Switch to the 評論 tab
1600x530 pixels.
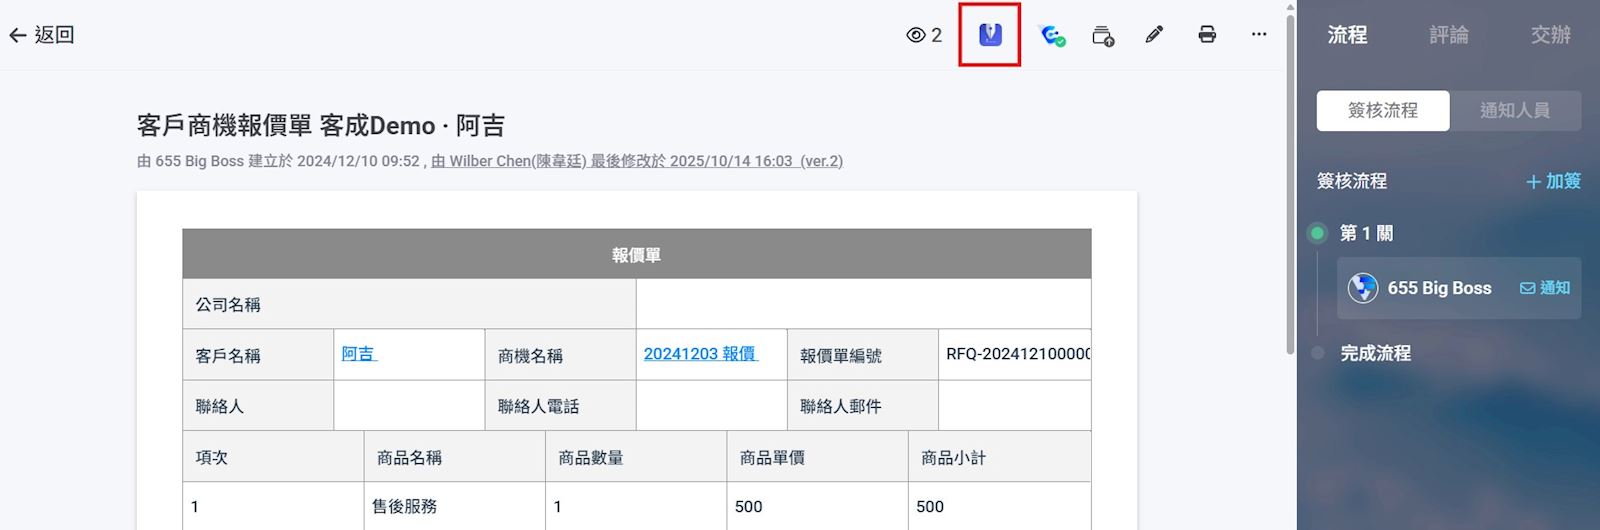point(1448,35)
